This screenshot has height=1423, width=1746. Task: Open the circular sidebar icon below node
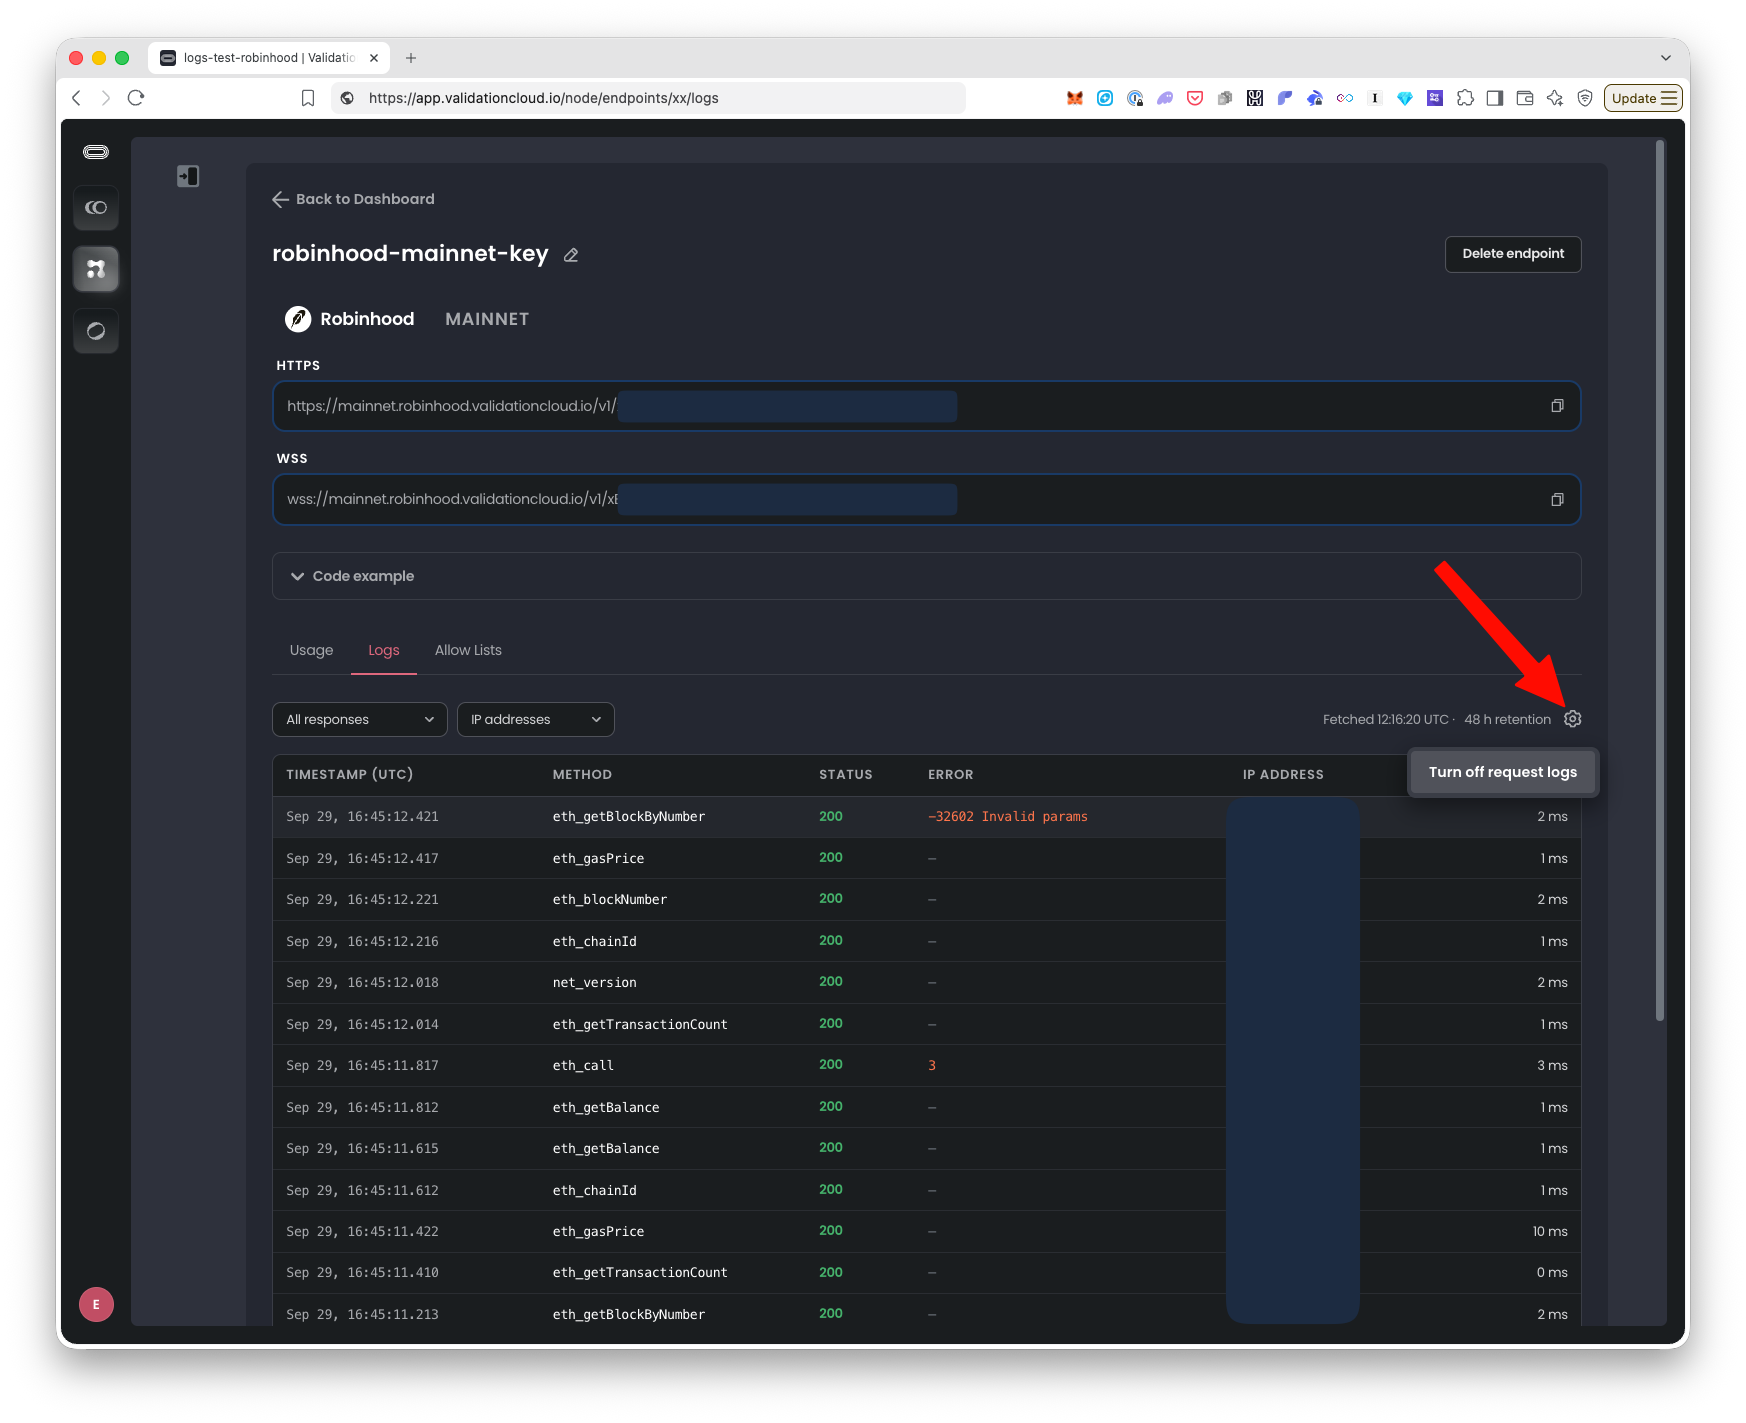coord(96,331)
